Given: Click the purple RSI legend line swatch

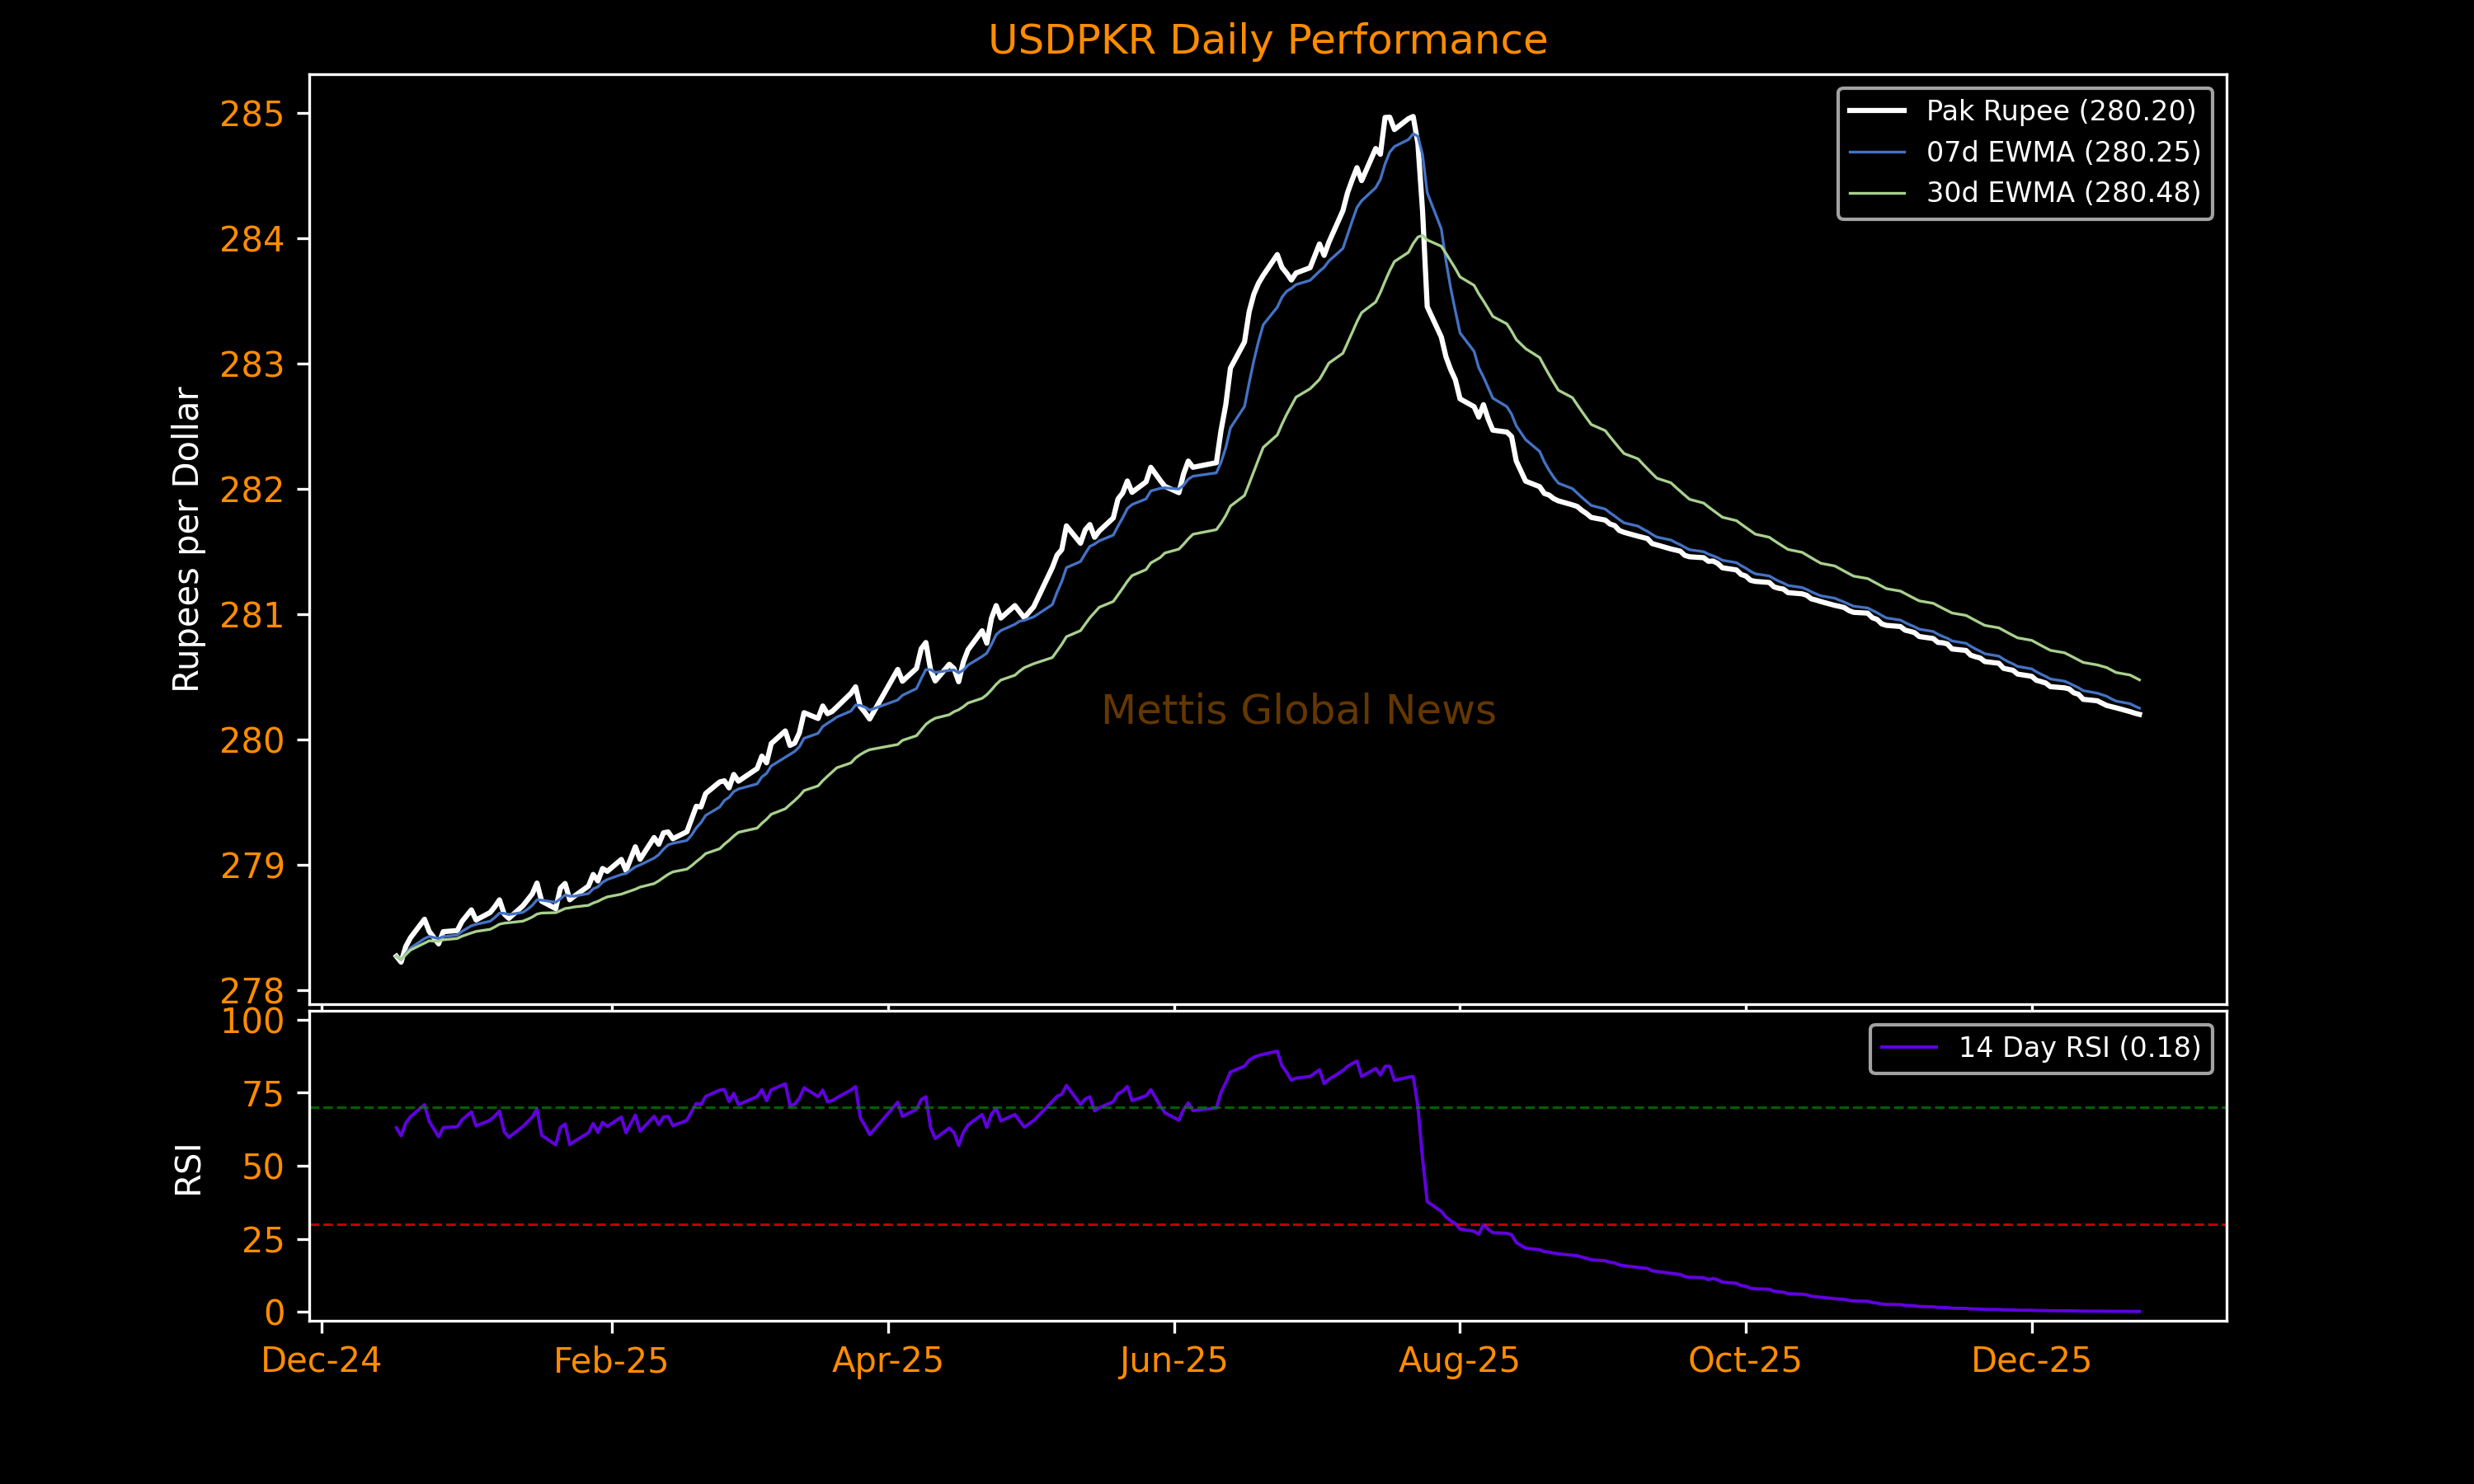Looking at the screenshot, I should coord(1908,1048).
